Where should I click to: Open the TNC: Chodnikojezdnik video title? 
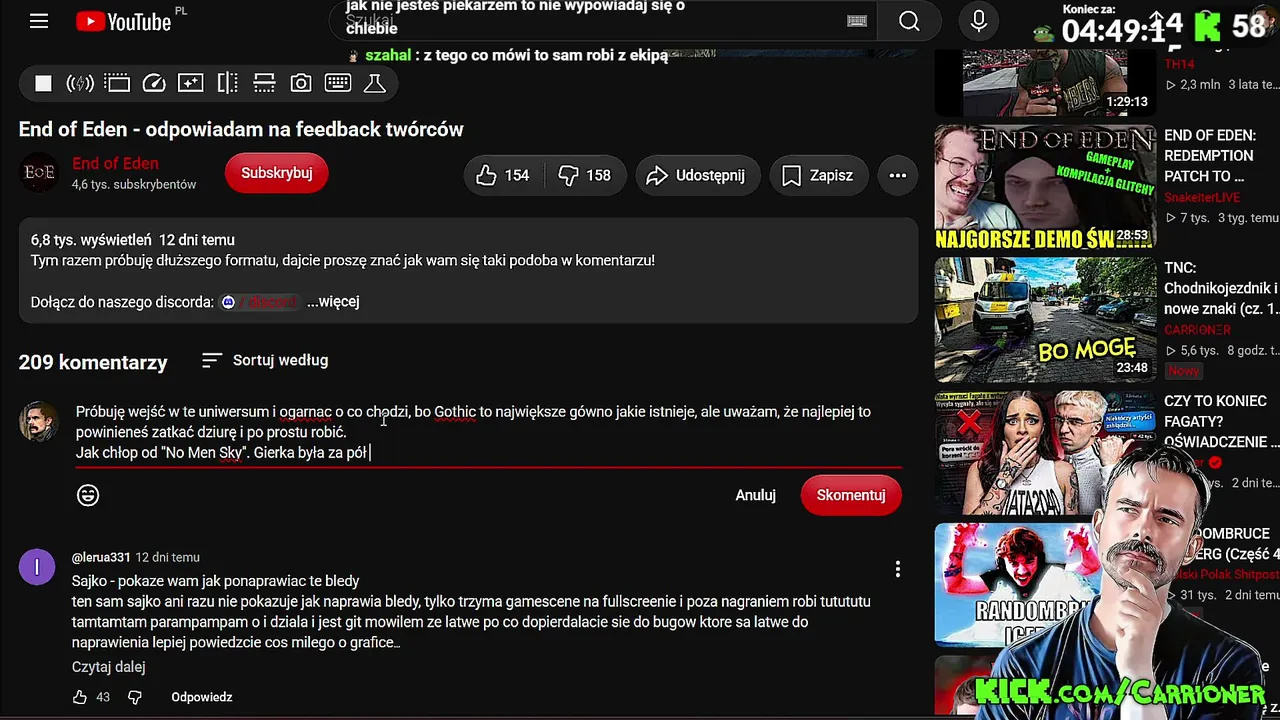[x=1221, y=288]
